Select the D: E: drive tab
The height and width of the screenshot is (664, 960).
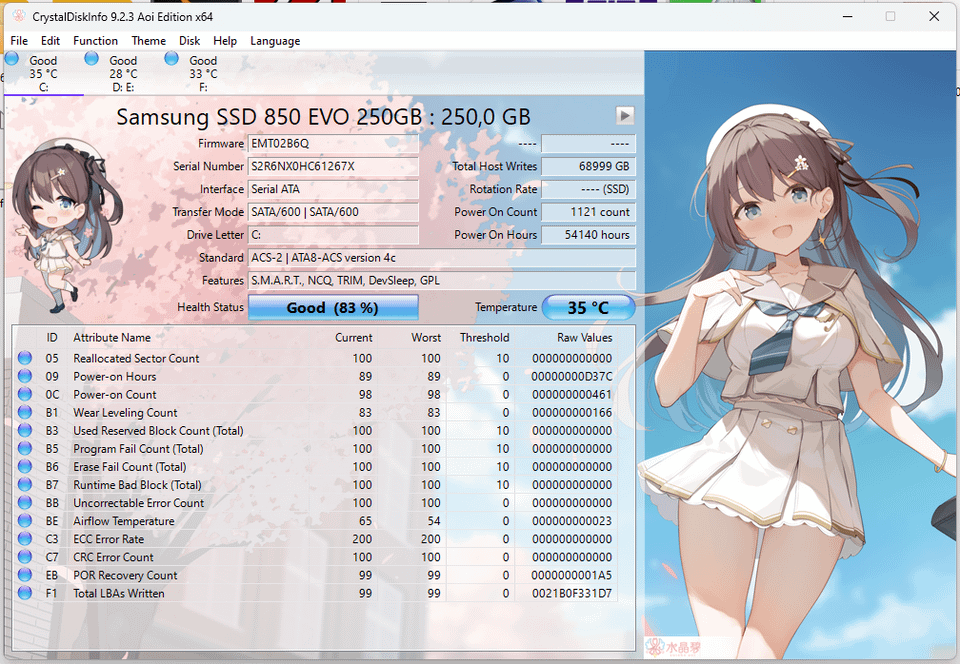click(123, 73)
